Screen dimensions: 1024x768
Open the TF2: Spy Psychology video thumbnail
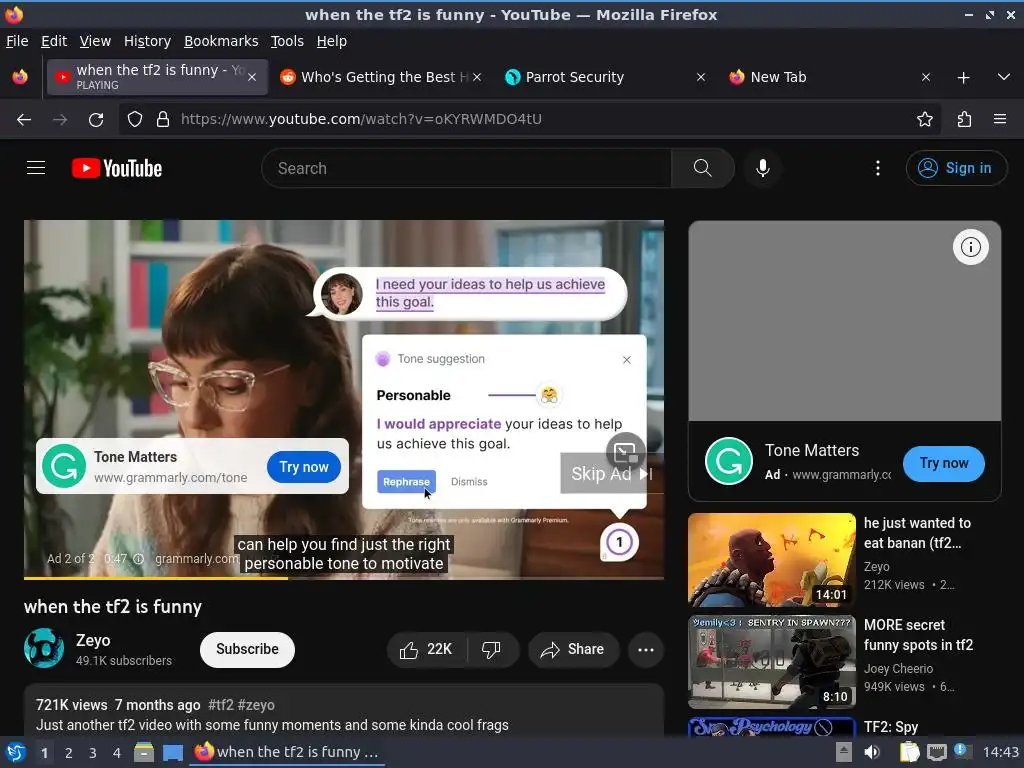[x=771, y=727]
